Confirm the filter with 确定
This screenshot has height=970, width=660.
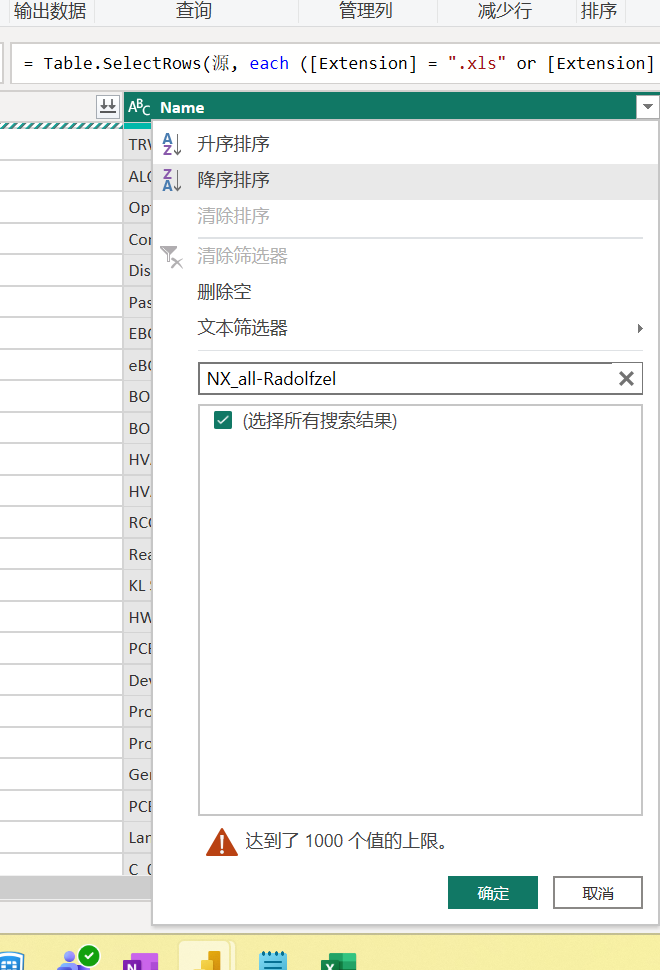click(493, 893)
